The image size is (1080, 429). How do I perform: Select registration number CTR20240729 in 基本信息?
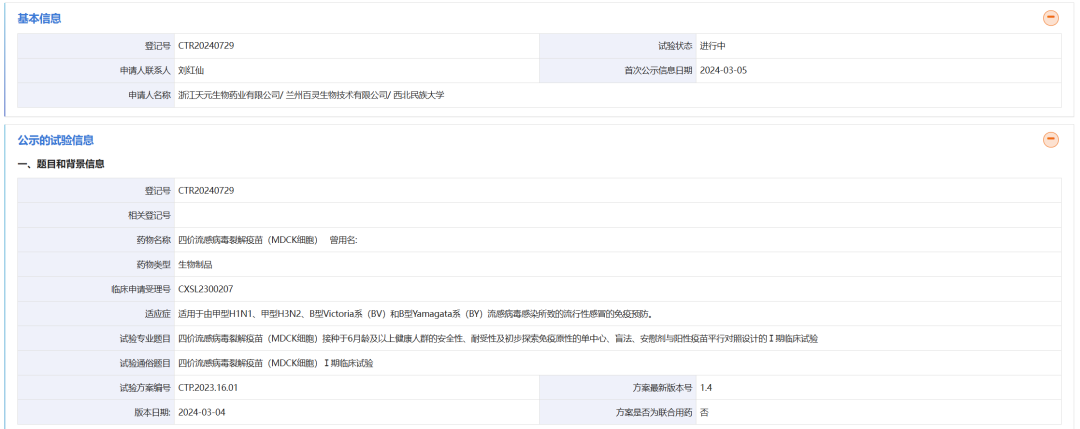click(x=206, y=45)
